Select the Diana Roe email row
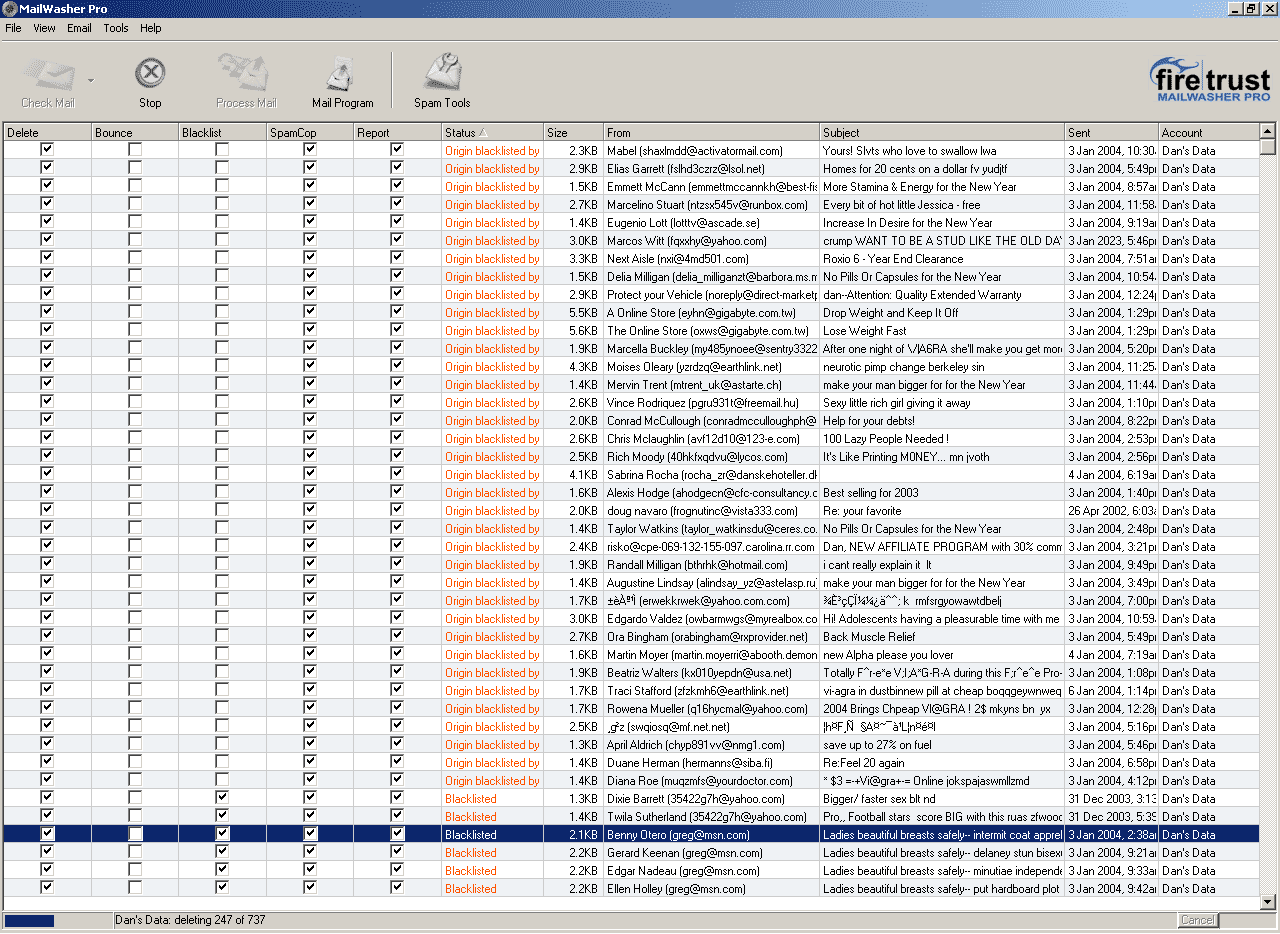 pos(630,780)
